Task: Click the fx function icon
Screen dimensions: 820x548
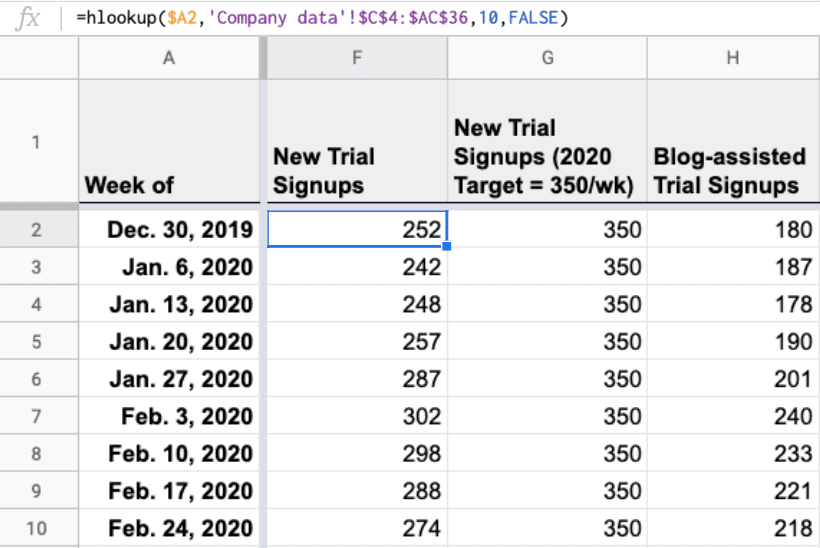Action: click(x=30, y=18)
